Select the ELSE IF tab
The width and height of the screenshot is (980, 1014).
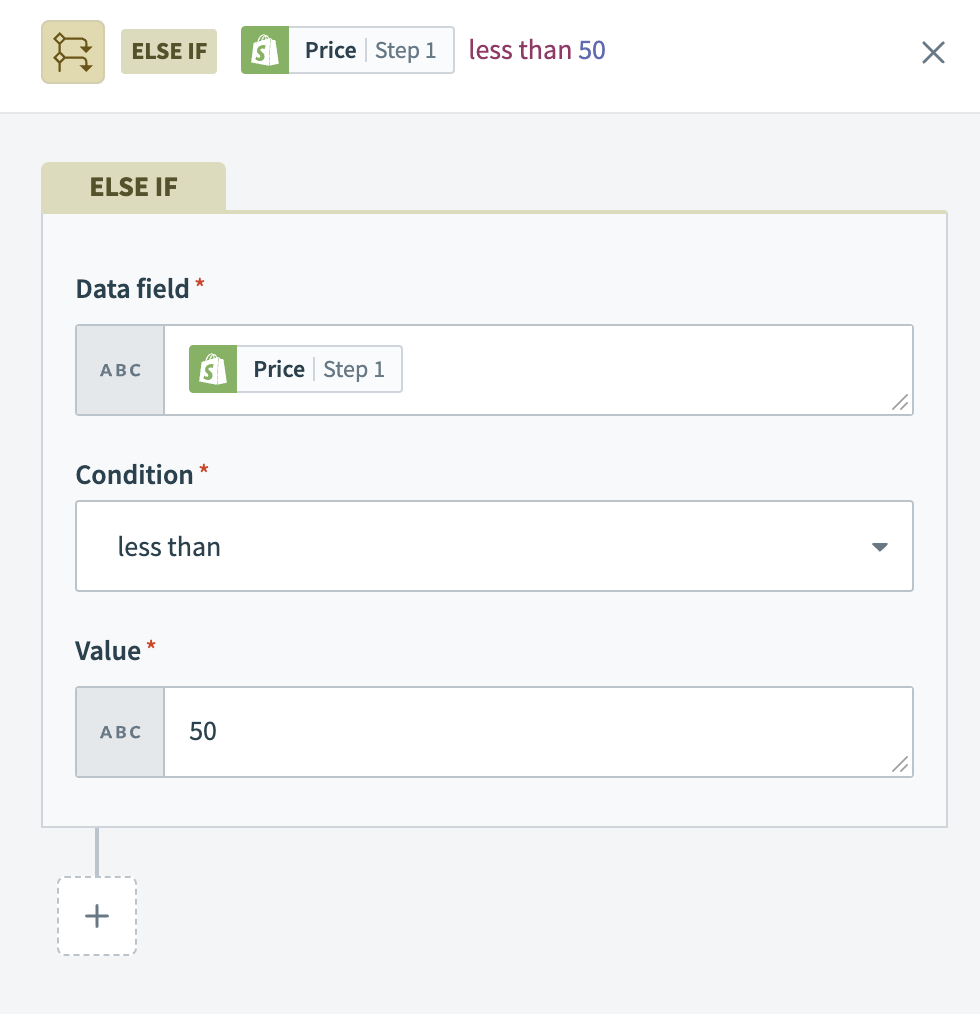(x=134, y=187)
